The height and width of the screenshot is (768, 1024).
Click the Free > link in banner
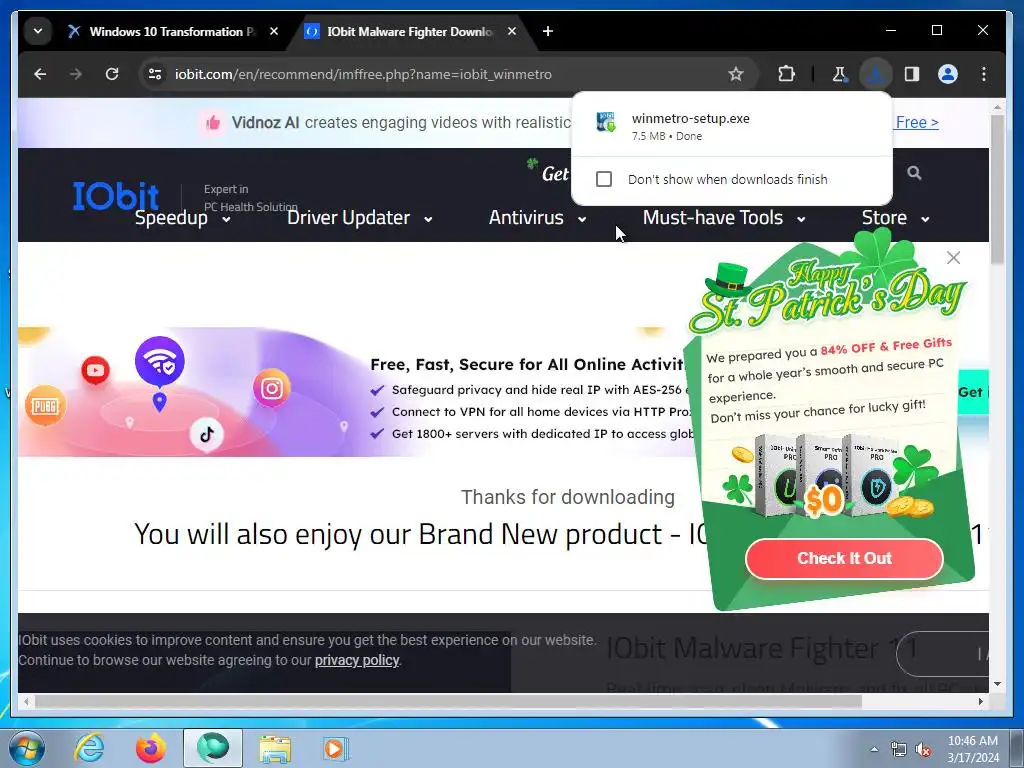(917, 122)
